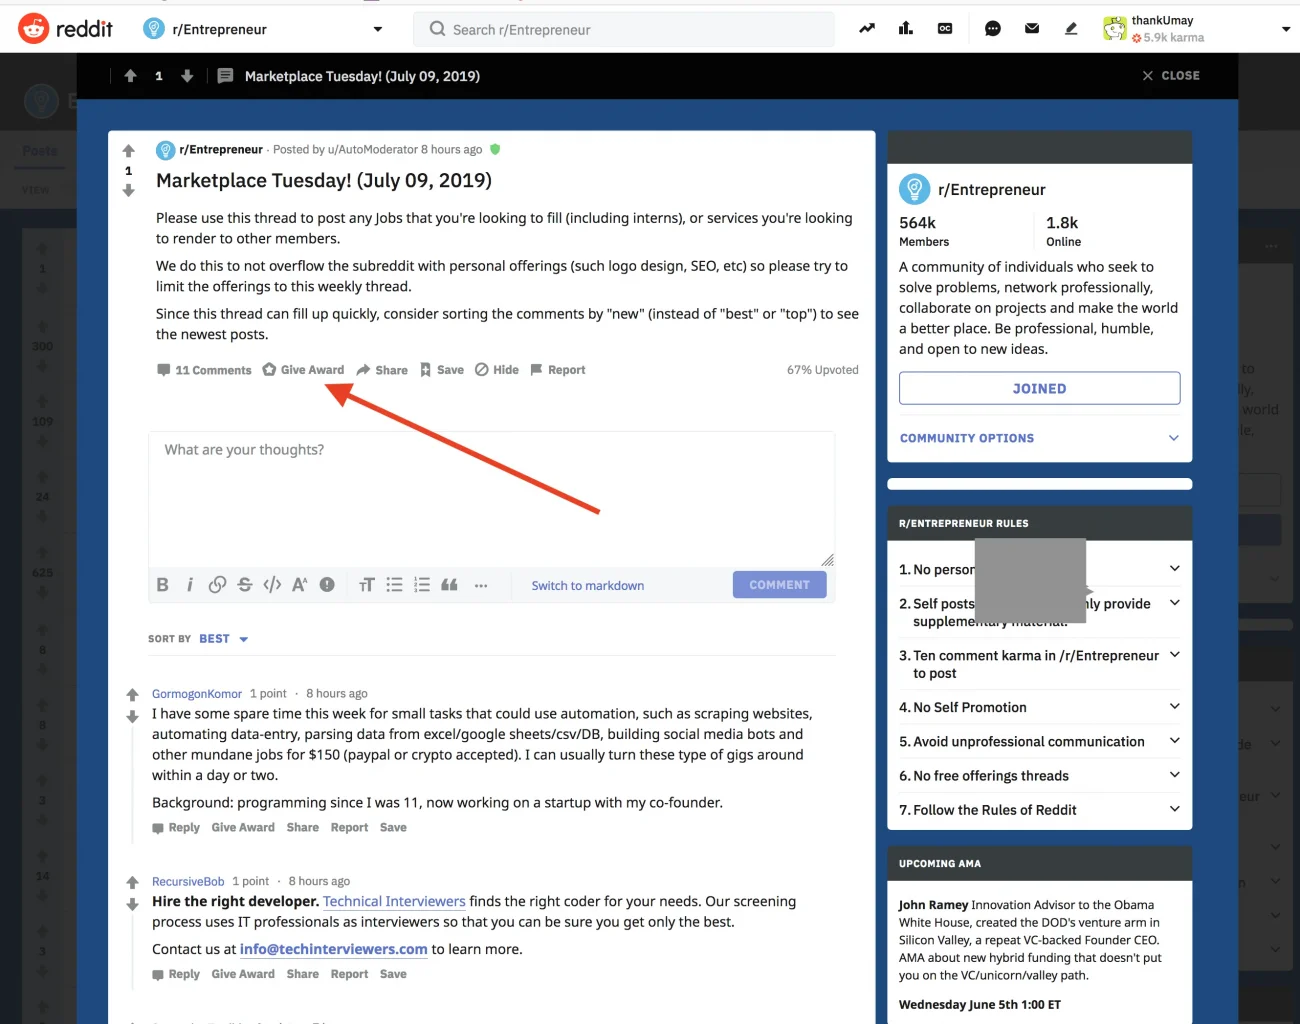Viewport: 1300px width, 1024px height.
Task: Insert a link in comment editor
Action: 217,585
